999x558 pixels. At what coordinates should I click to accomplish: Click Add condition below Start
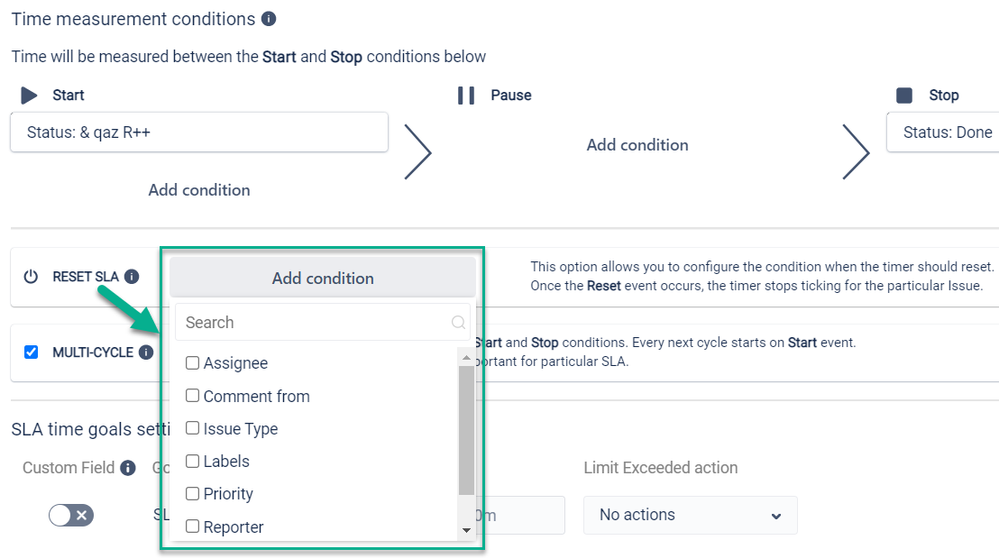pyautogui.click(x=199, y=190)
